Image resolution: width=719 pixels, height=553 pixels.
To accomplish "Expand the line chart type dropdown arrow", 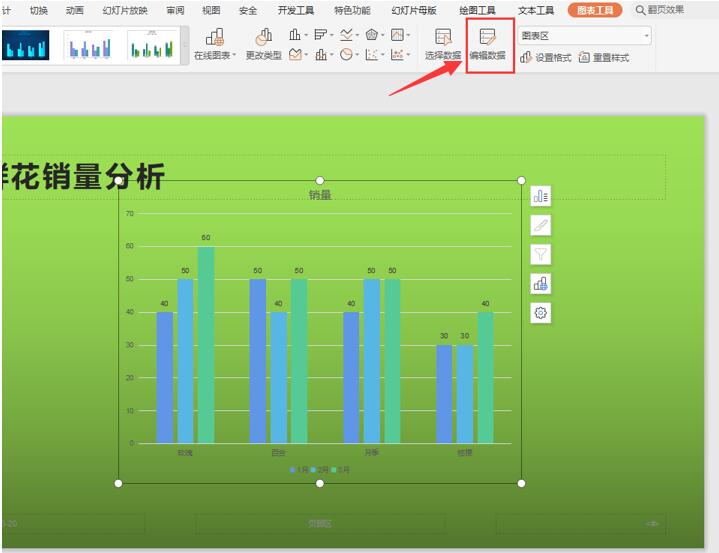I will pos(357,35).
